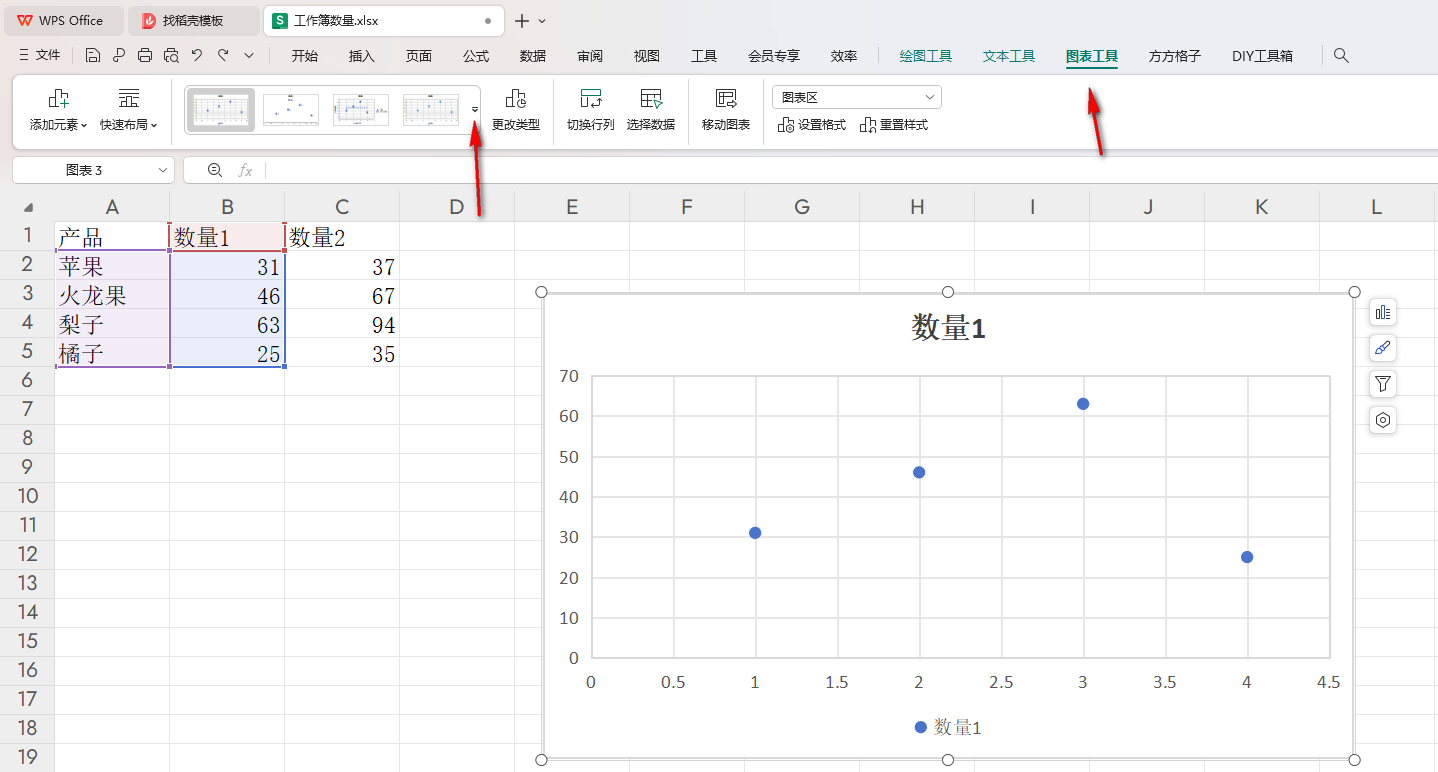
Task: Open 快速布局 dropdown
Action: pos(128,110)
